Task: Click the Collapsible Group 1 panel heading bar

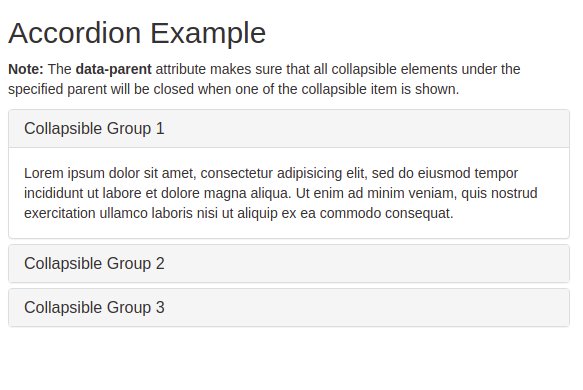Action: (x=289, y=129)
